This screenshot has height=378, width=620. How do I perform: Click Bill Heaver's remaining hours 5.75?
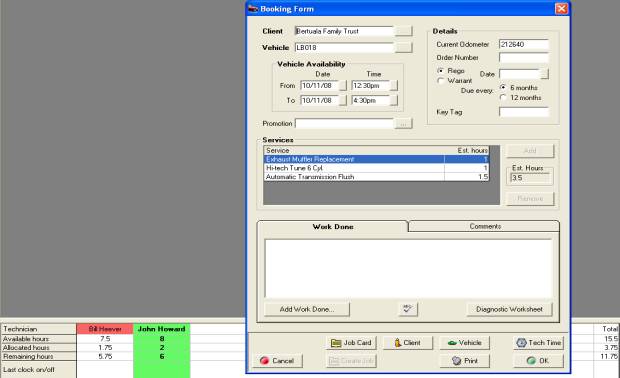[x=105, y=356]
